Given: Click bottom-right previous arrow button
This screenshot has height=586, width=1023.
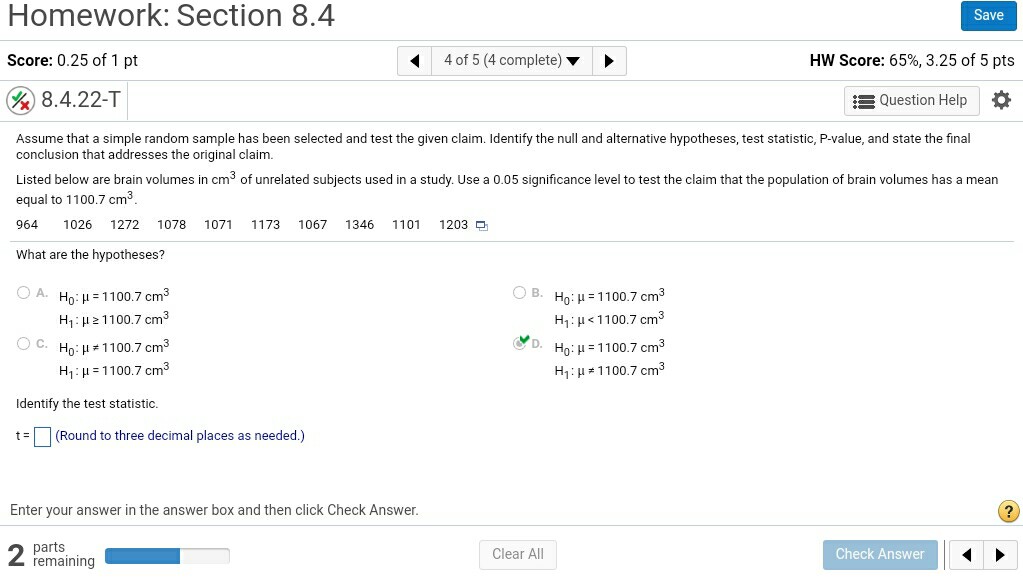Looking at the screenshot, I should tap(967, 554).
